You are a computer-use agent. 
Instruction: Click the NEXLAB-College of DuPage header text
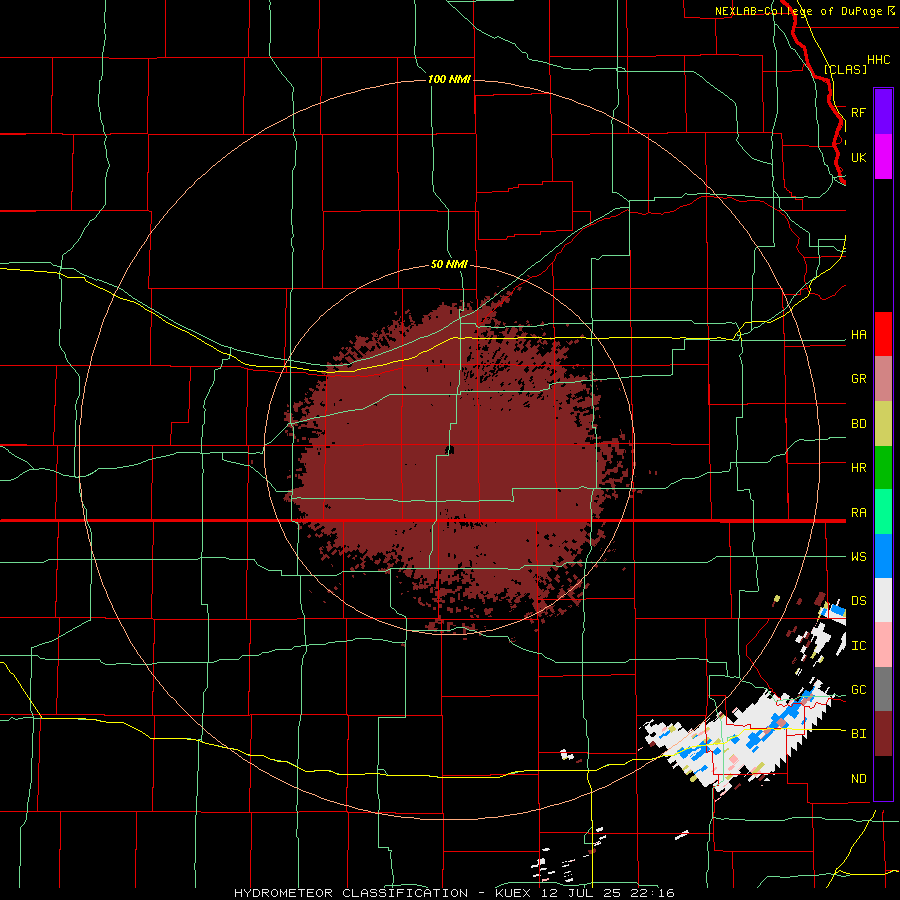(799, 11)
